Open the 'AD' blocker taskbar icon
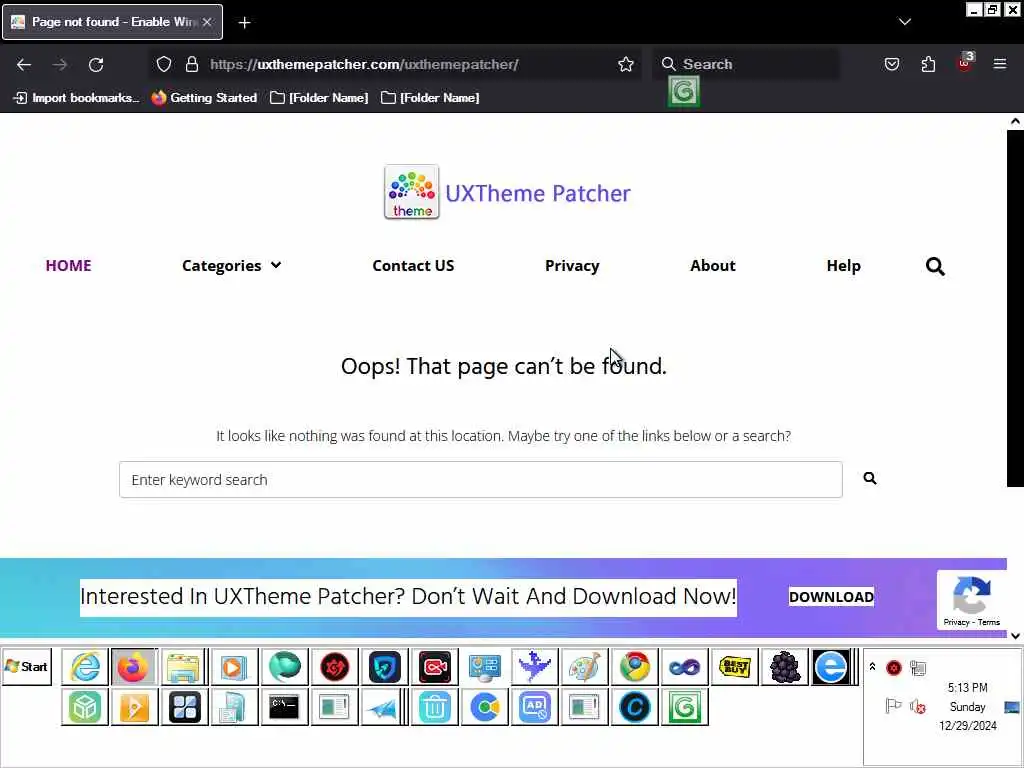The height and width of the screenshot is (768, 1024). tap(534, 707)
